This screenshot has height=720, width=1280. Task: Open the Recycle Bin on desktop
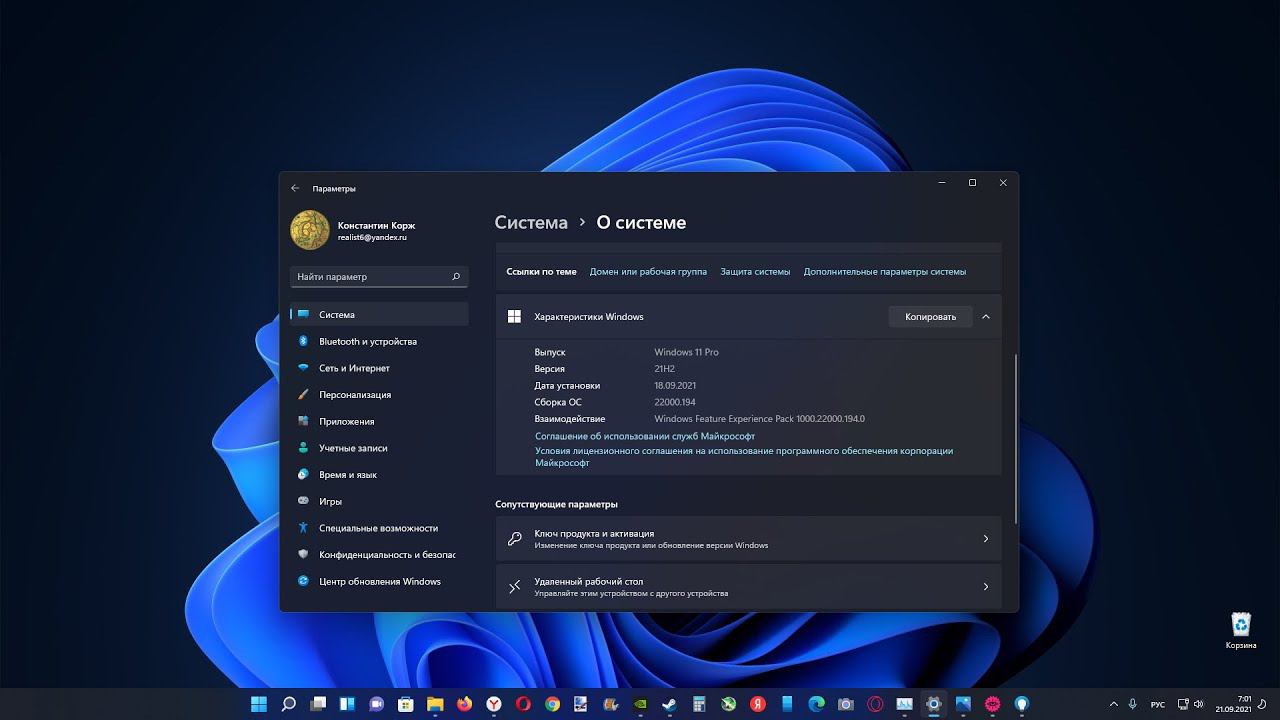pos(1241,631)
